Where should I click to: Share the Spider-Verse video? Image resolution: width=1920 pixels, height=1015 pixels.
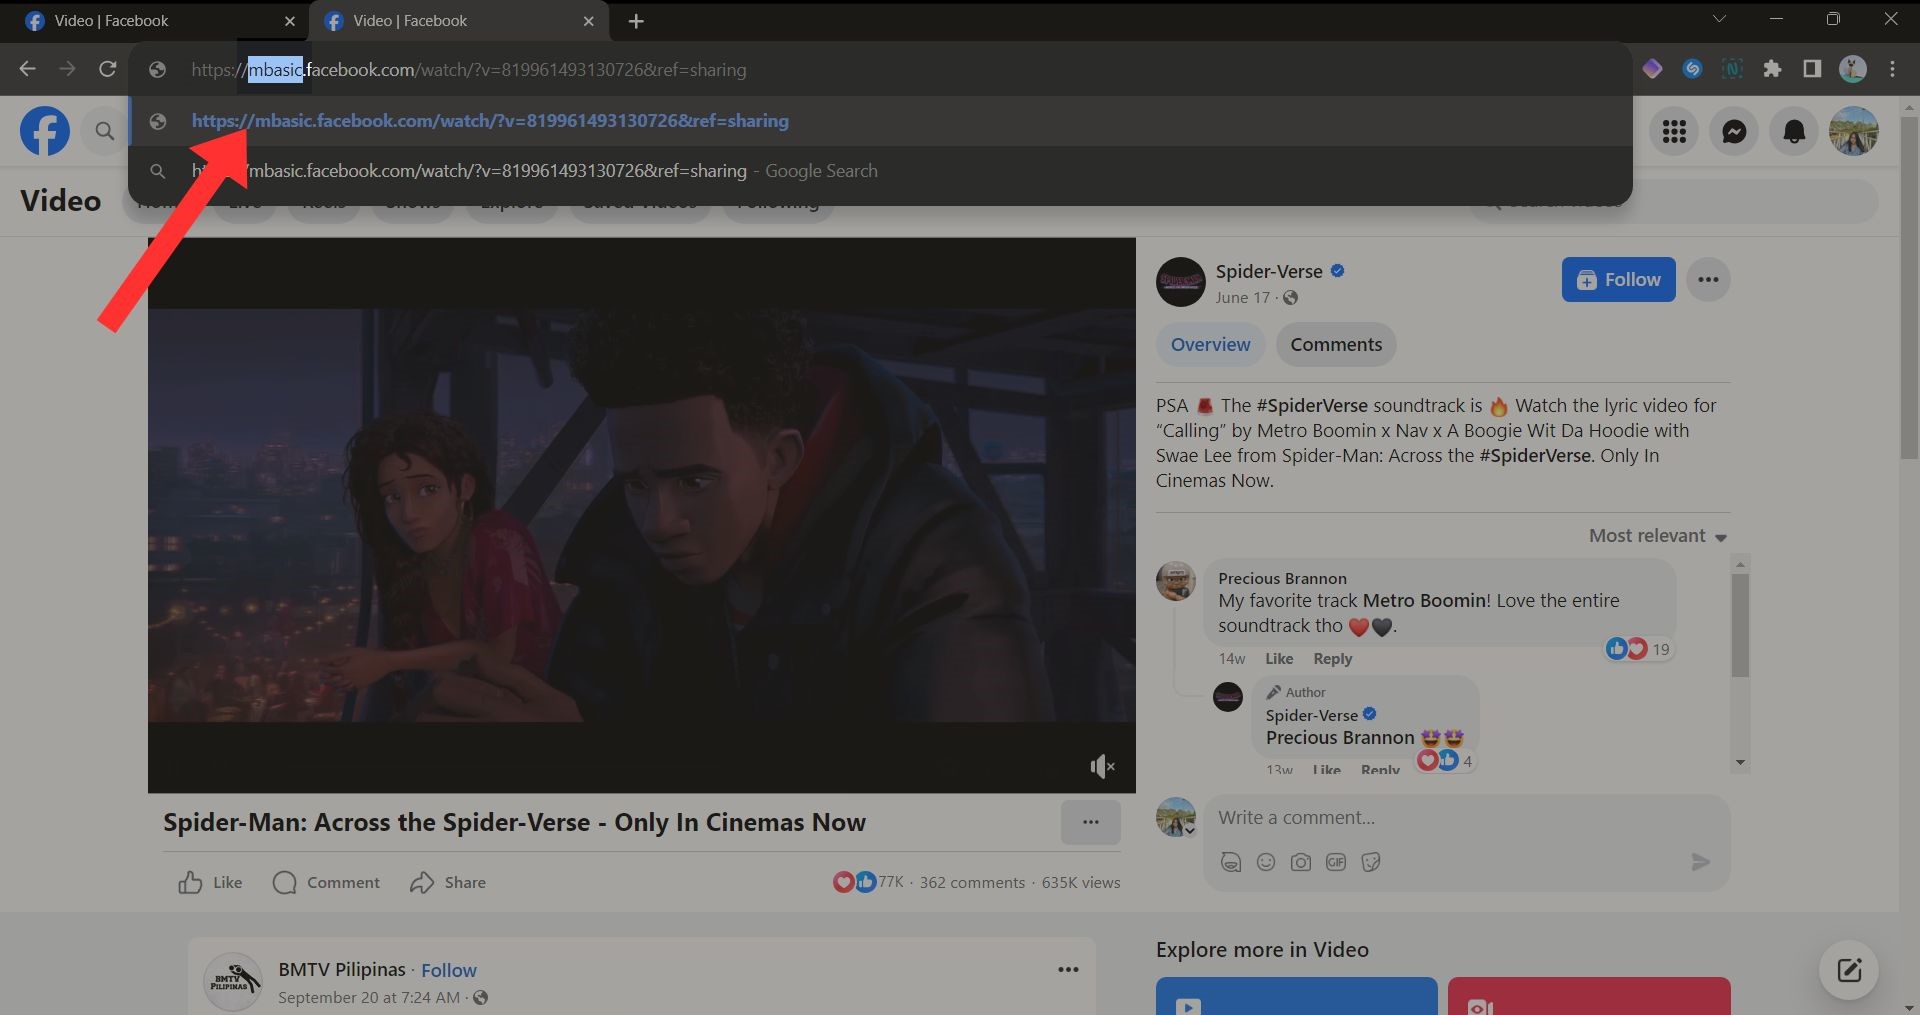click(448, 883)
